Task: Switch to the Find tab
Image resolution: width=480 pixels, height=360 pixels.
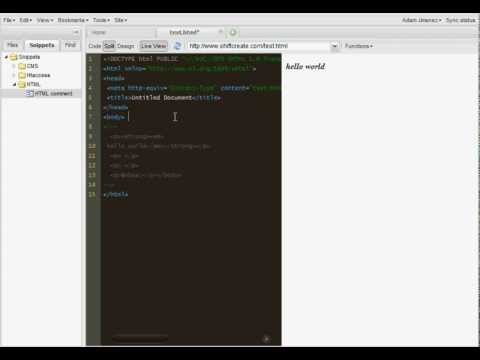Action: 70,45
